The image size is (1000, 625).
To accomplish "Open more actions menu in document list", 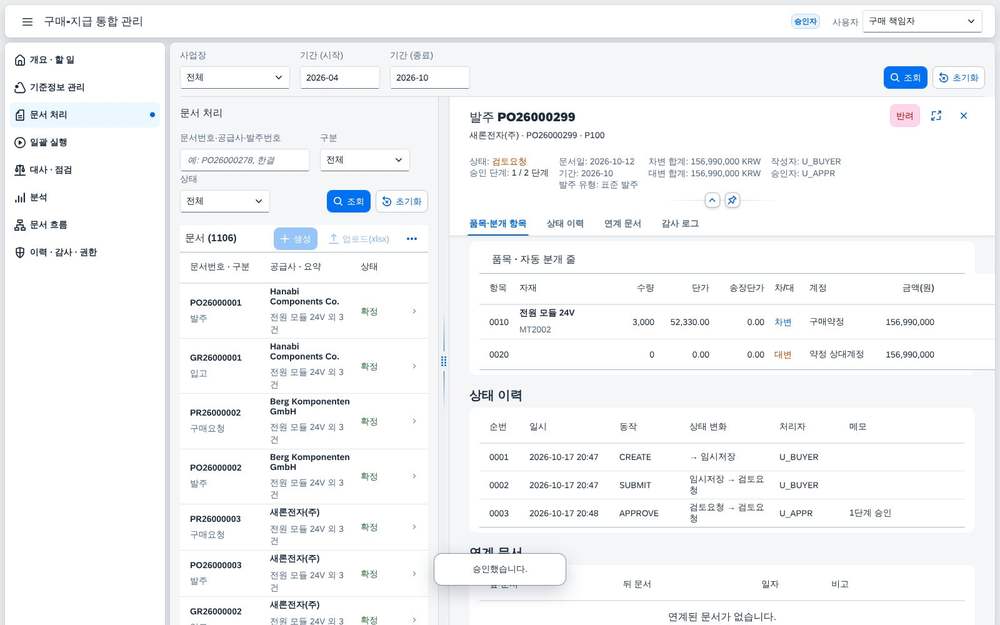I will [412, 239].
